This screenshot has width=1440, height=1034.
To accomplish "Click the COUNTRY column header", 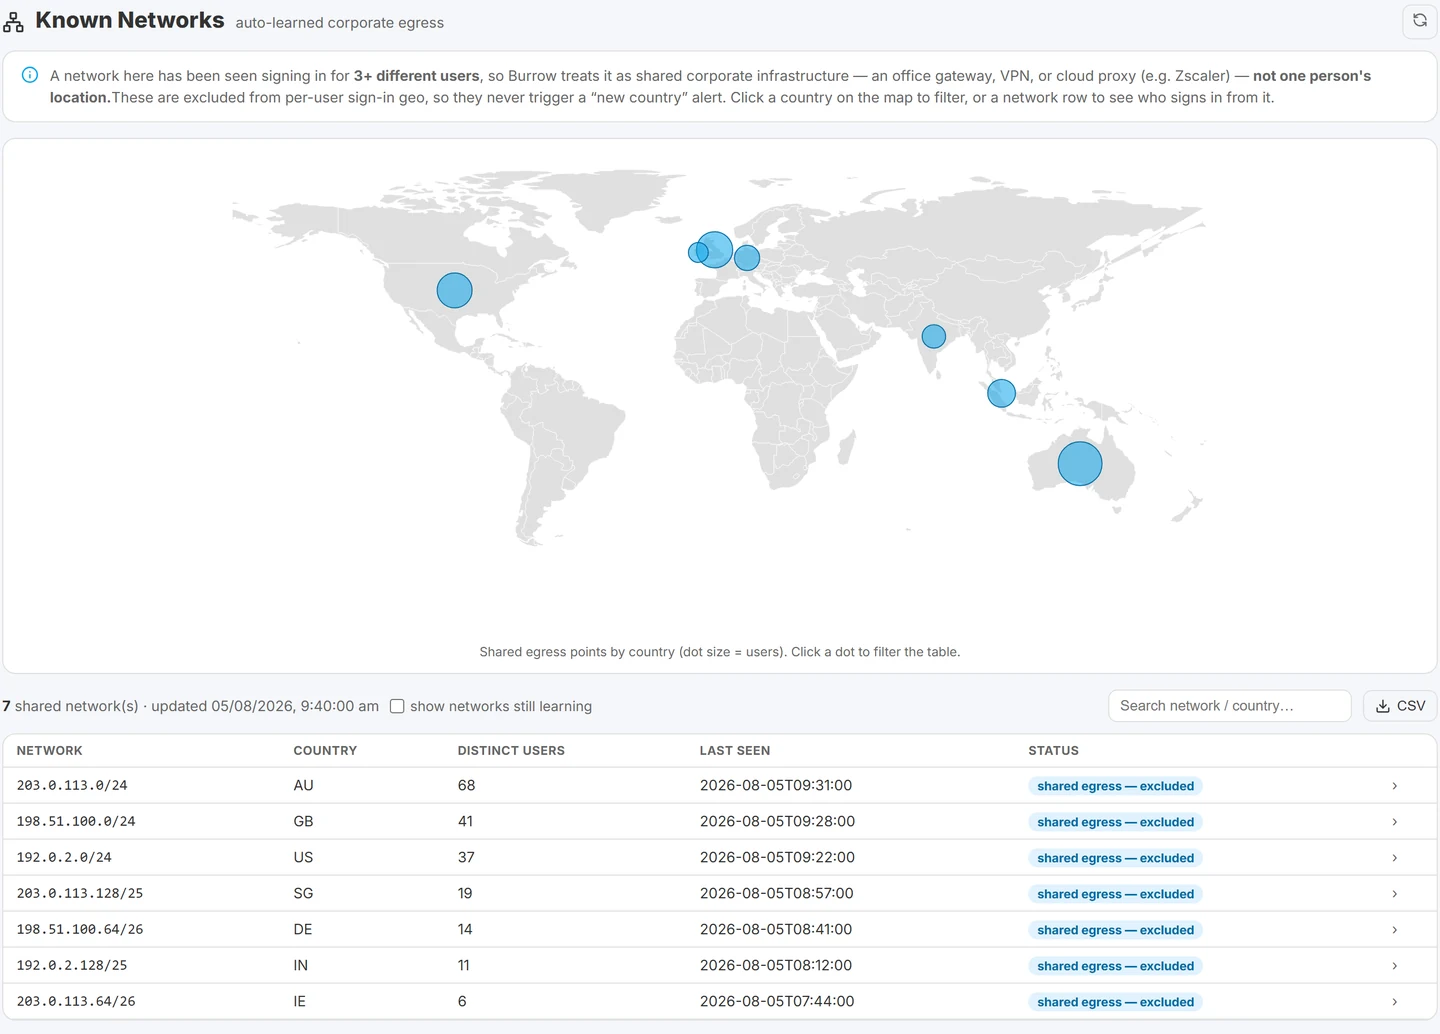I will [325, 751].
